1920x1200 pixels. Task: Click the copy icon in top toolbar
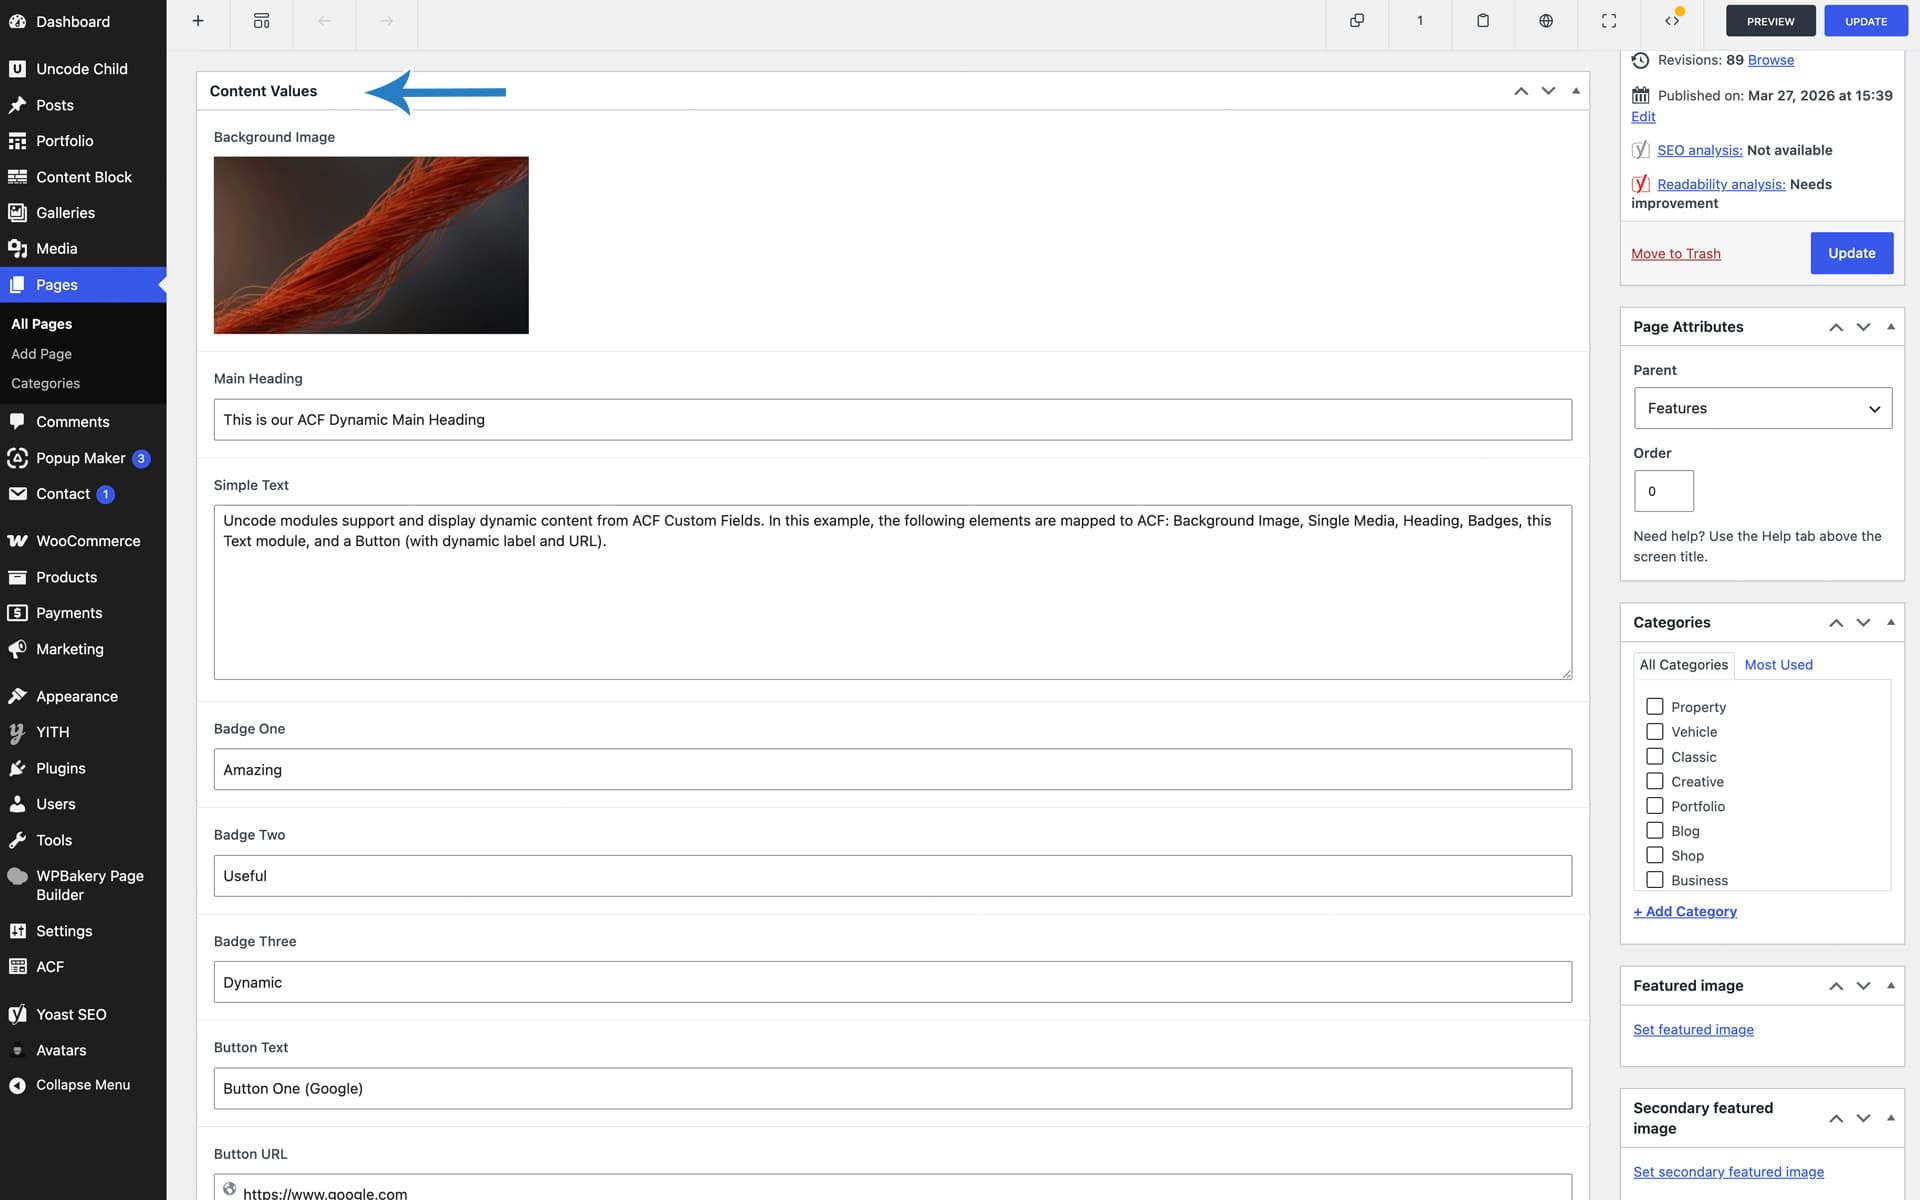pos(1357,21)
